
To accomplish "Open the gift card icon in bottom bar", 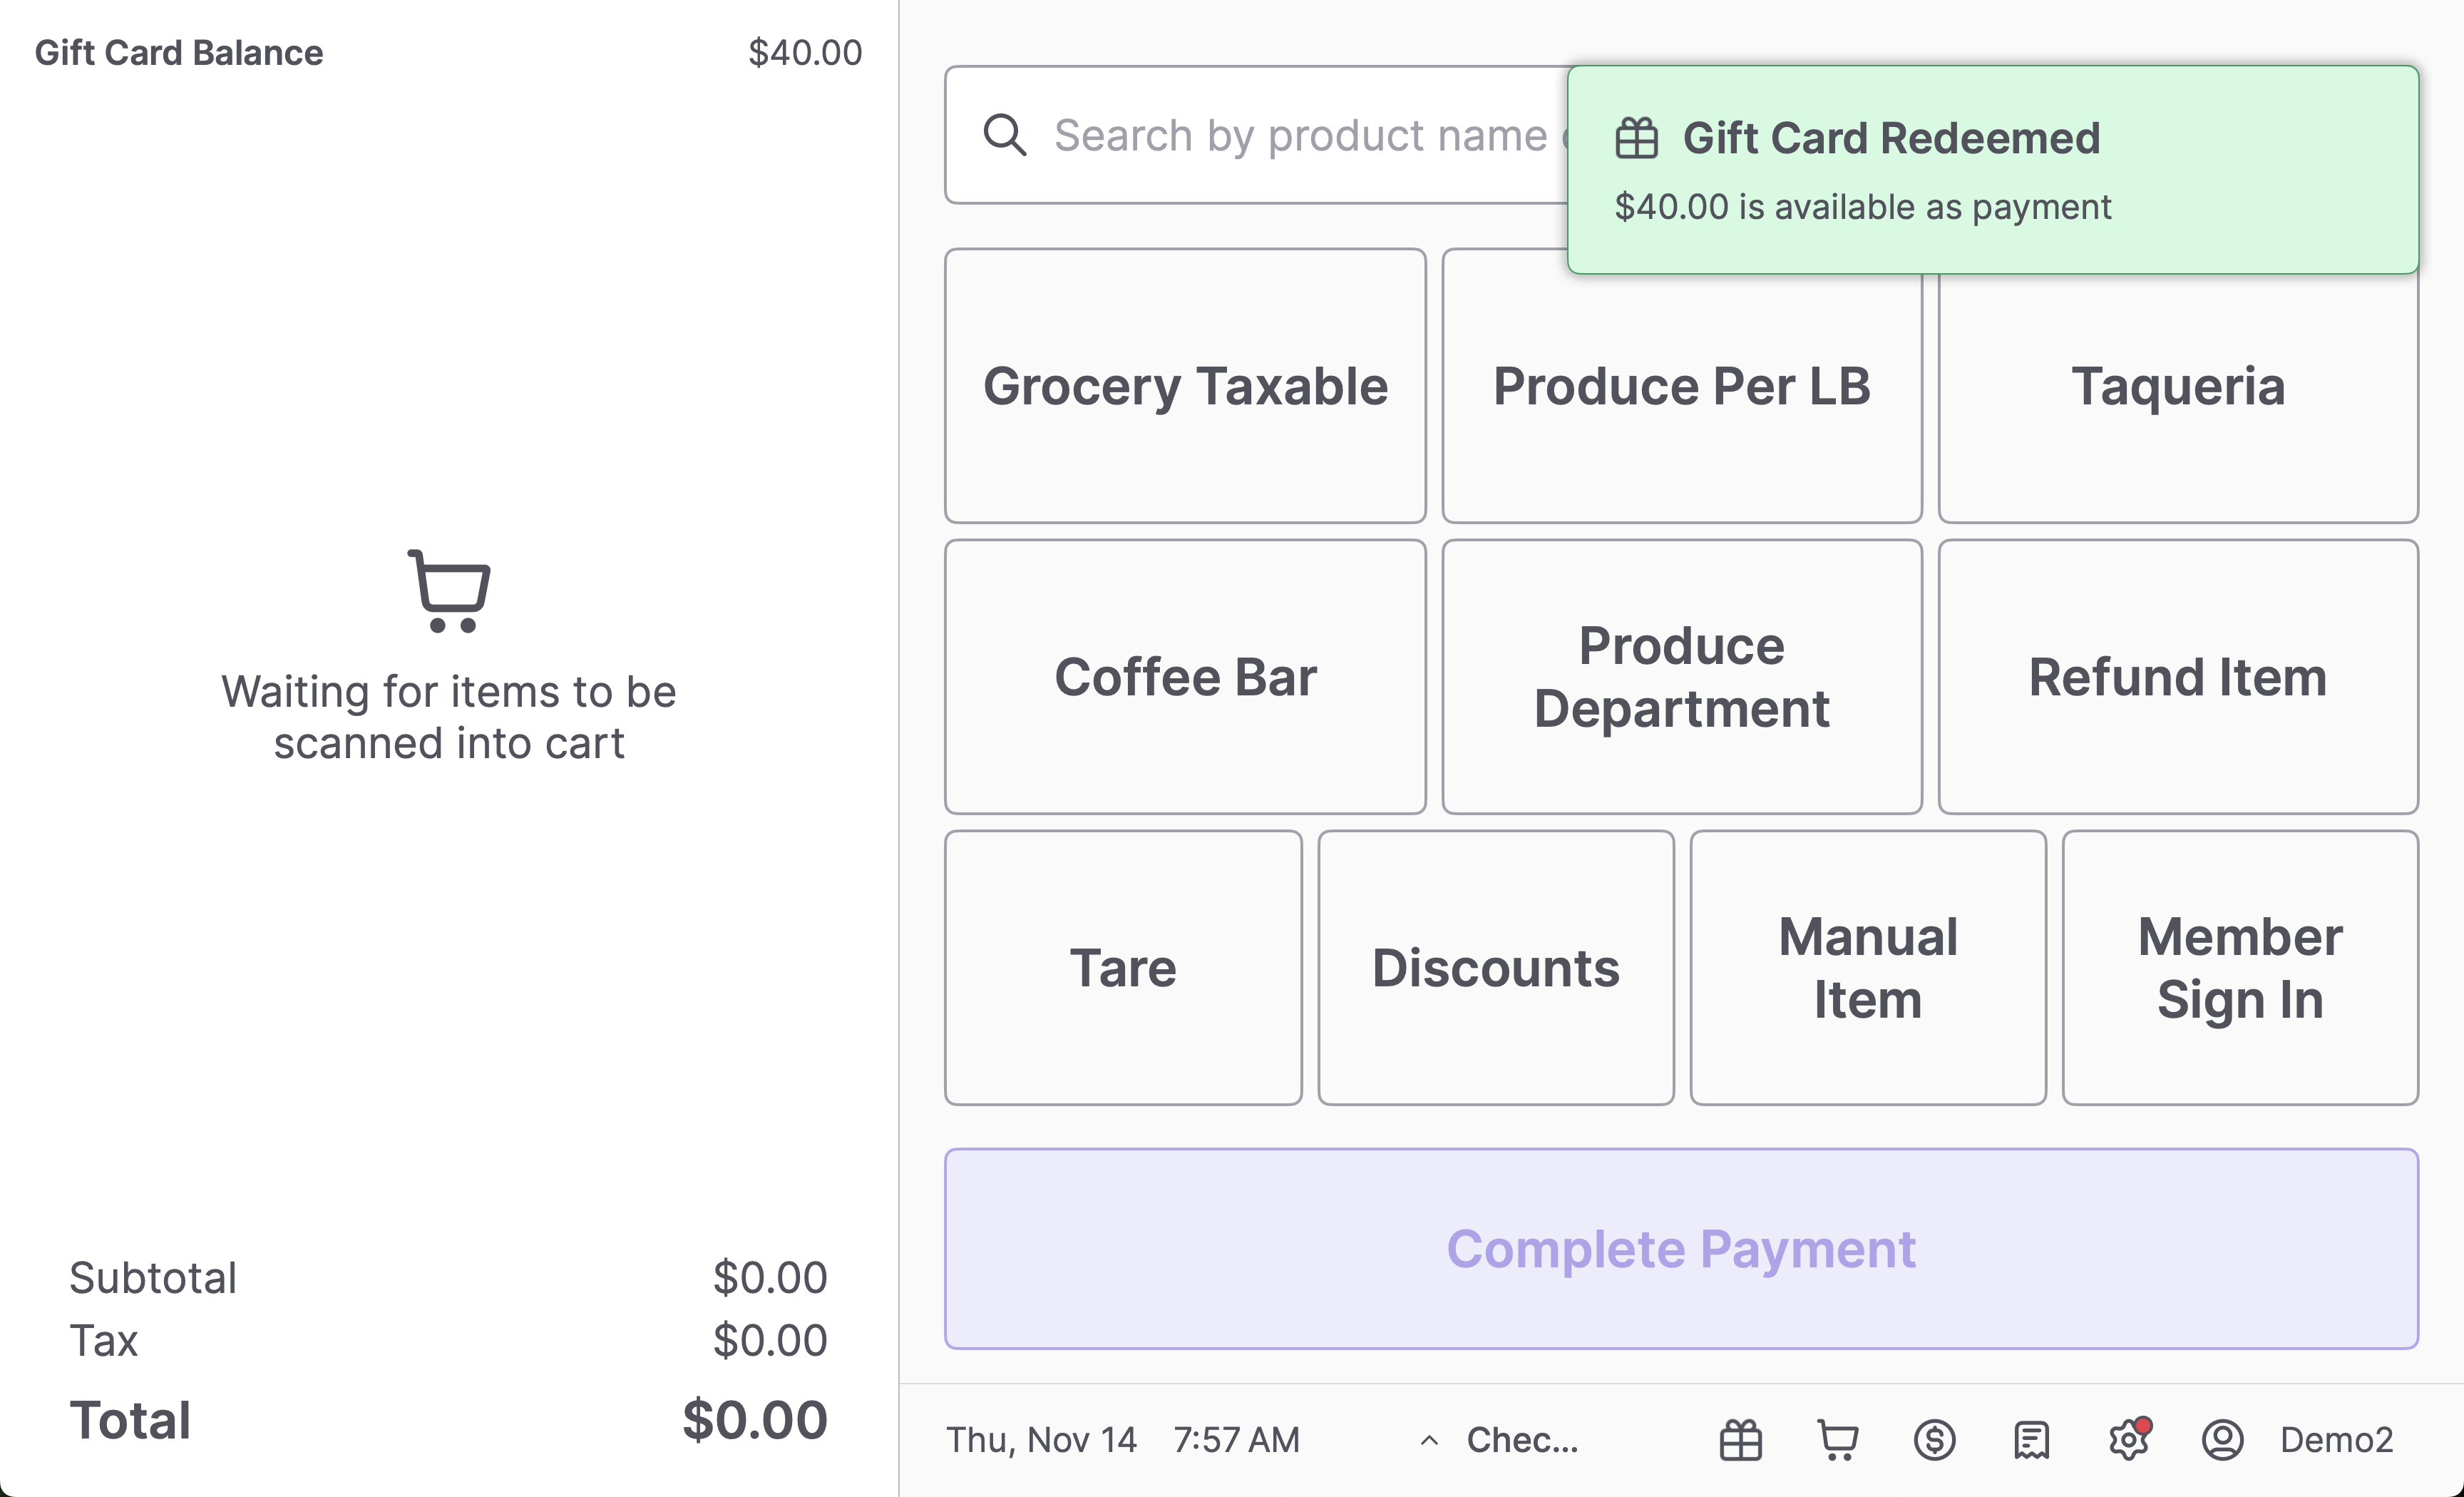I will point(1740,1440).
